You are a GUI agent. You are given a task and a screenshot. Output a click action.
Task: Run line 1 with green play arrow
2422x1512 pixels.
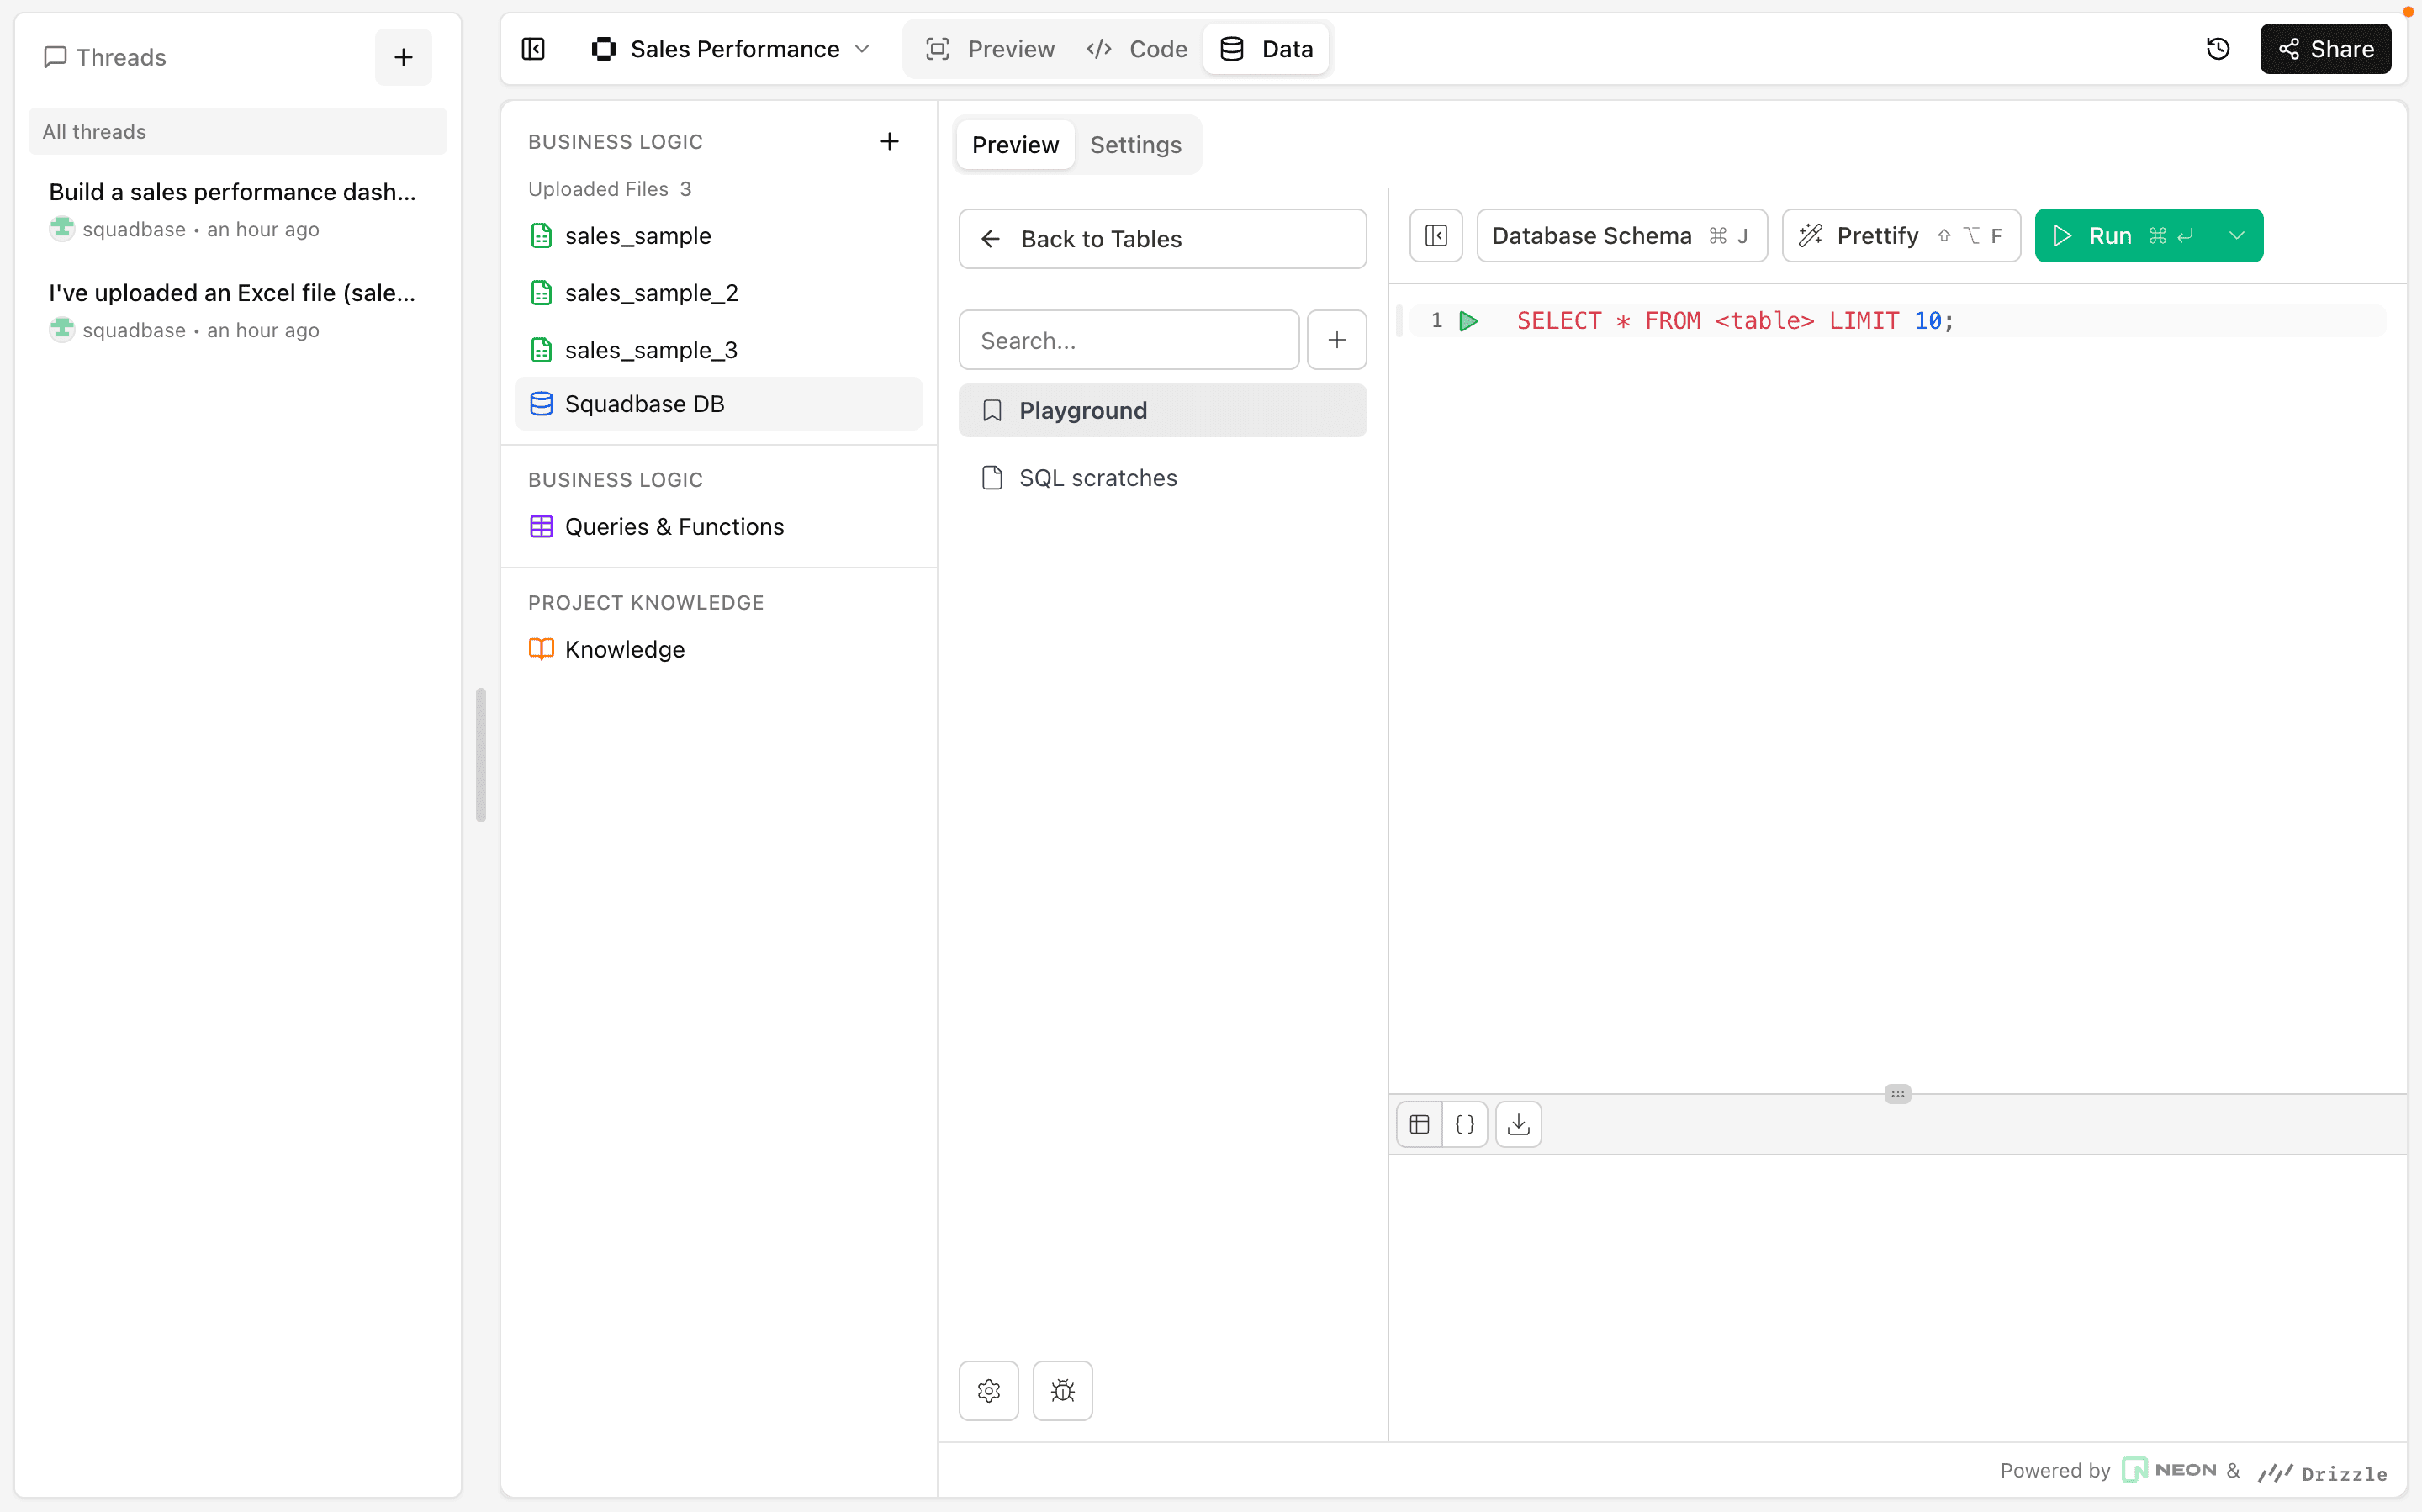tap(1468, 321)
